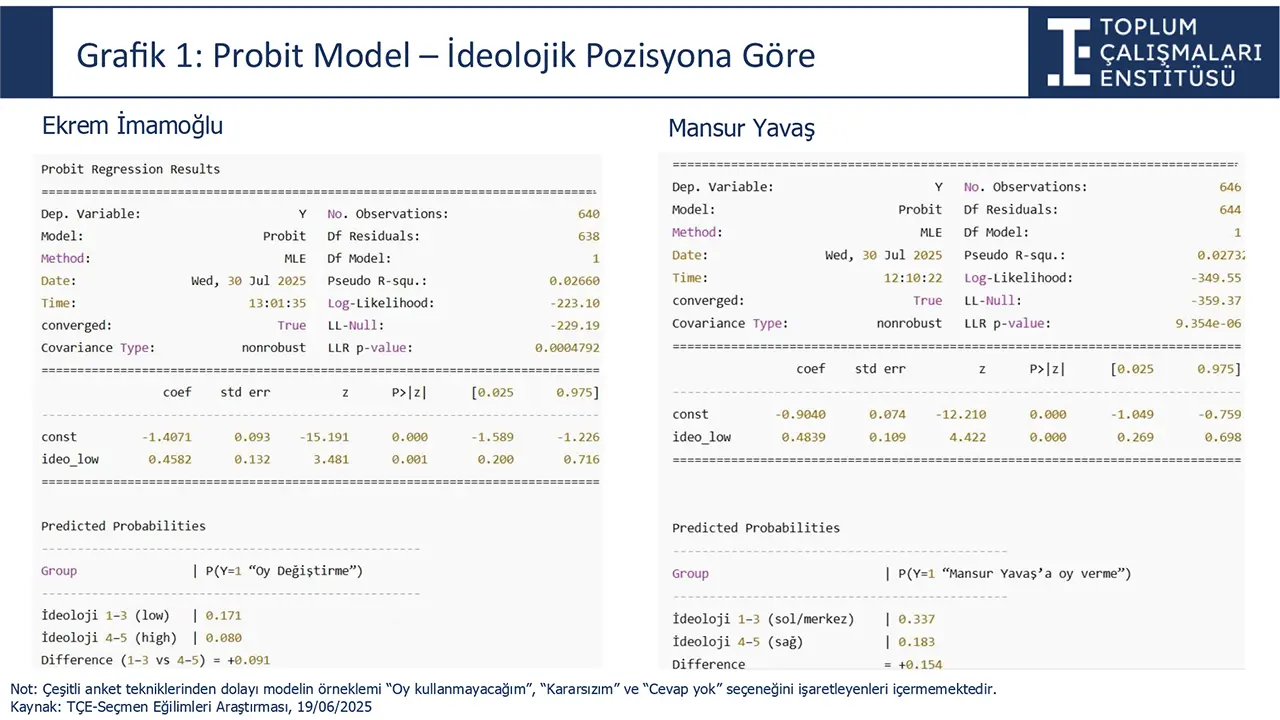This screenshot has width=1280, height=720.
Task: Click observations value 640 in İmamoğlu table
Action: point(588,214)
